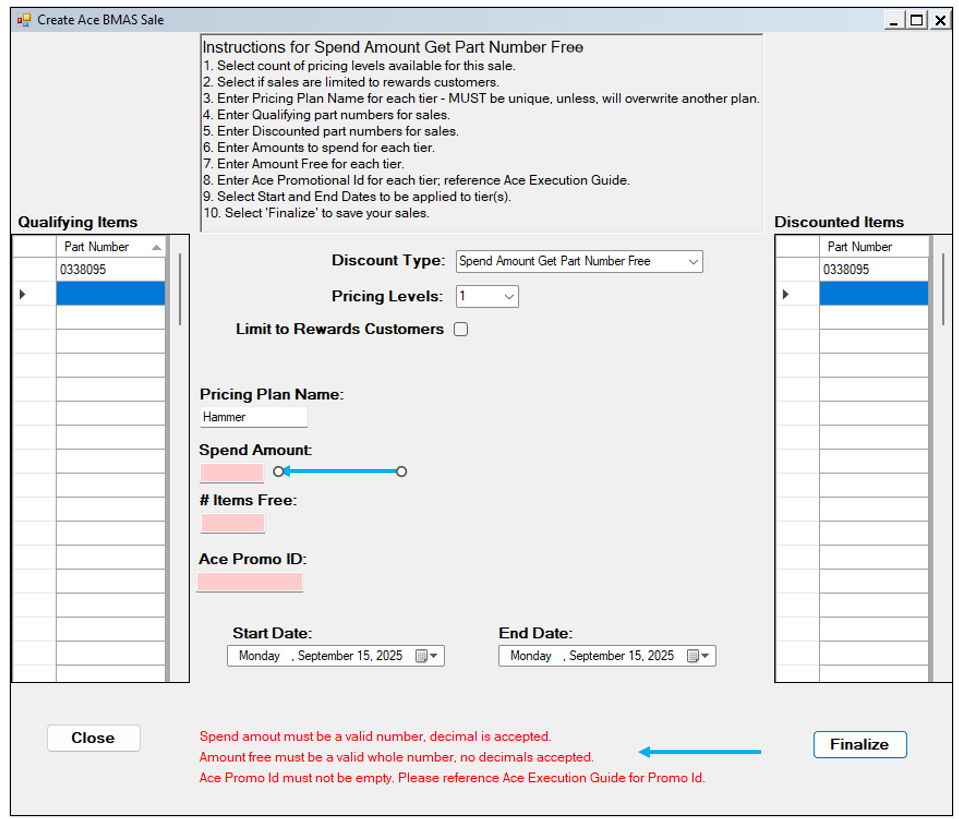Viewport: 959px width, 819px height.
Task: Click the Ace Promo ID field
Action: coord(250,581)
